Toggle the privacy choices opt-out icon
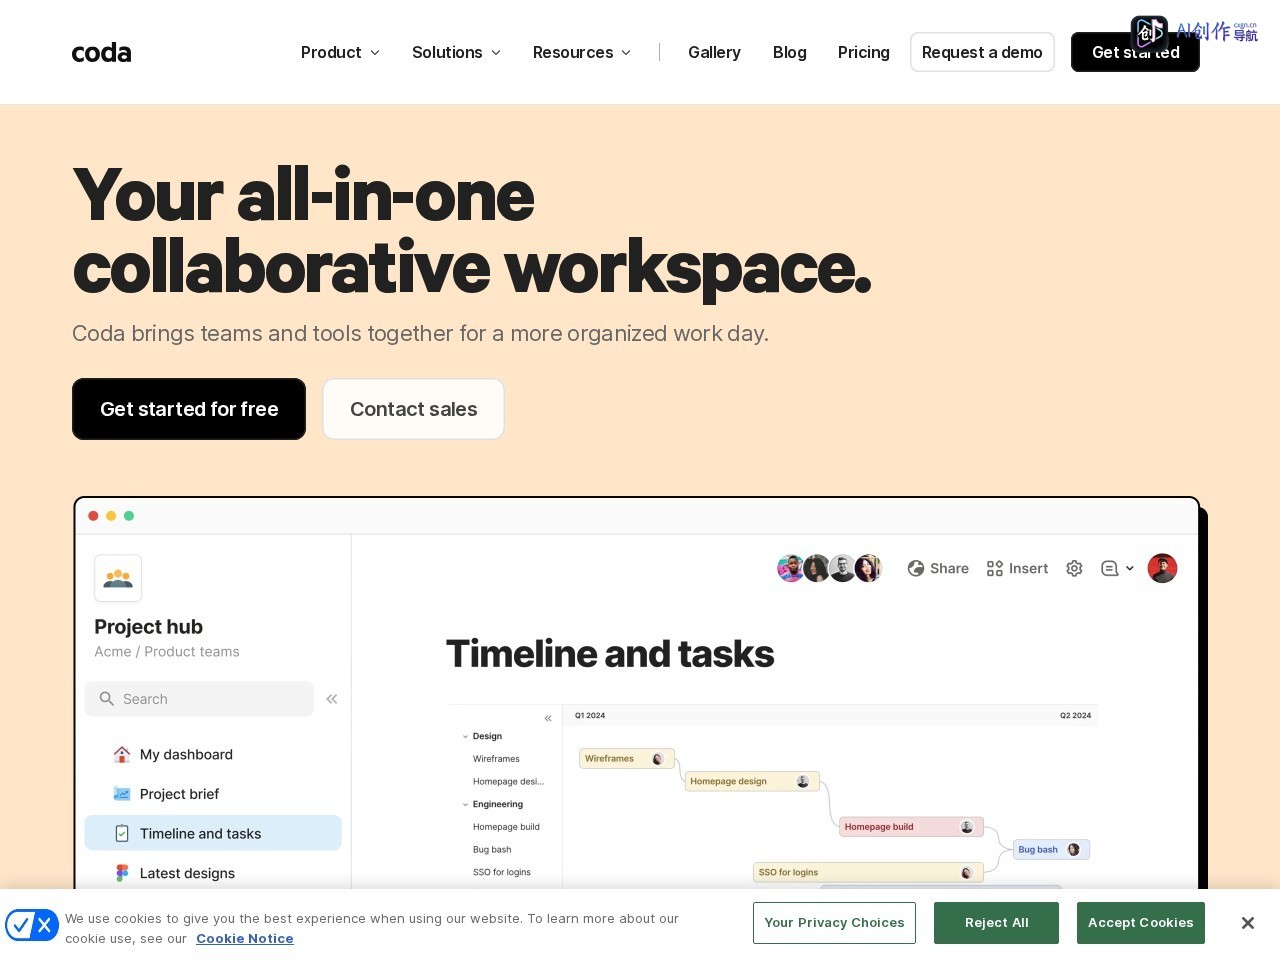 32,925
